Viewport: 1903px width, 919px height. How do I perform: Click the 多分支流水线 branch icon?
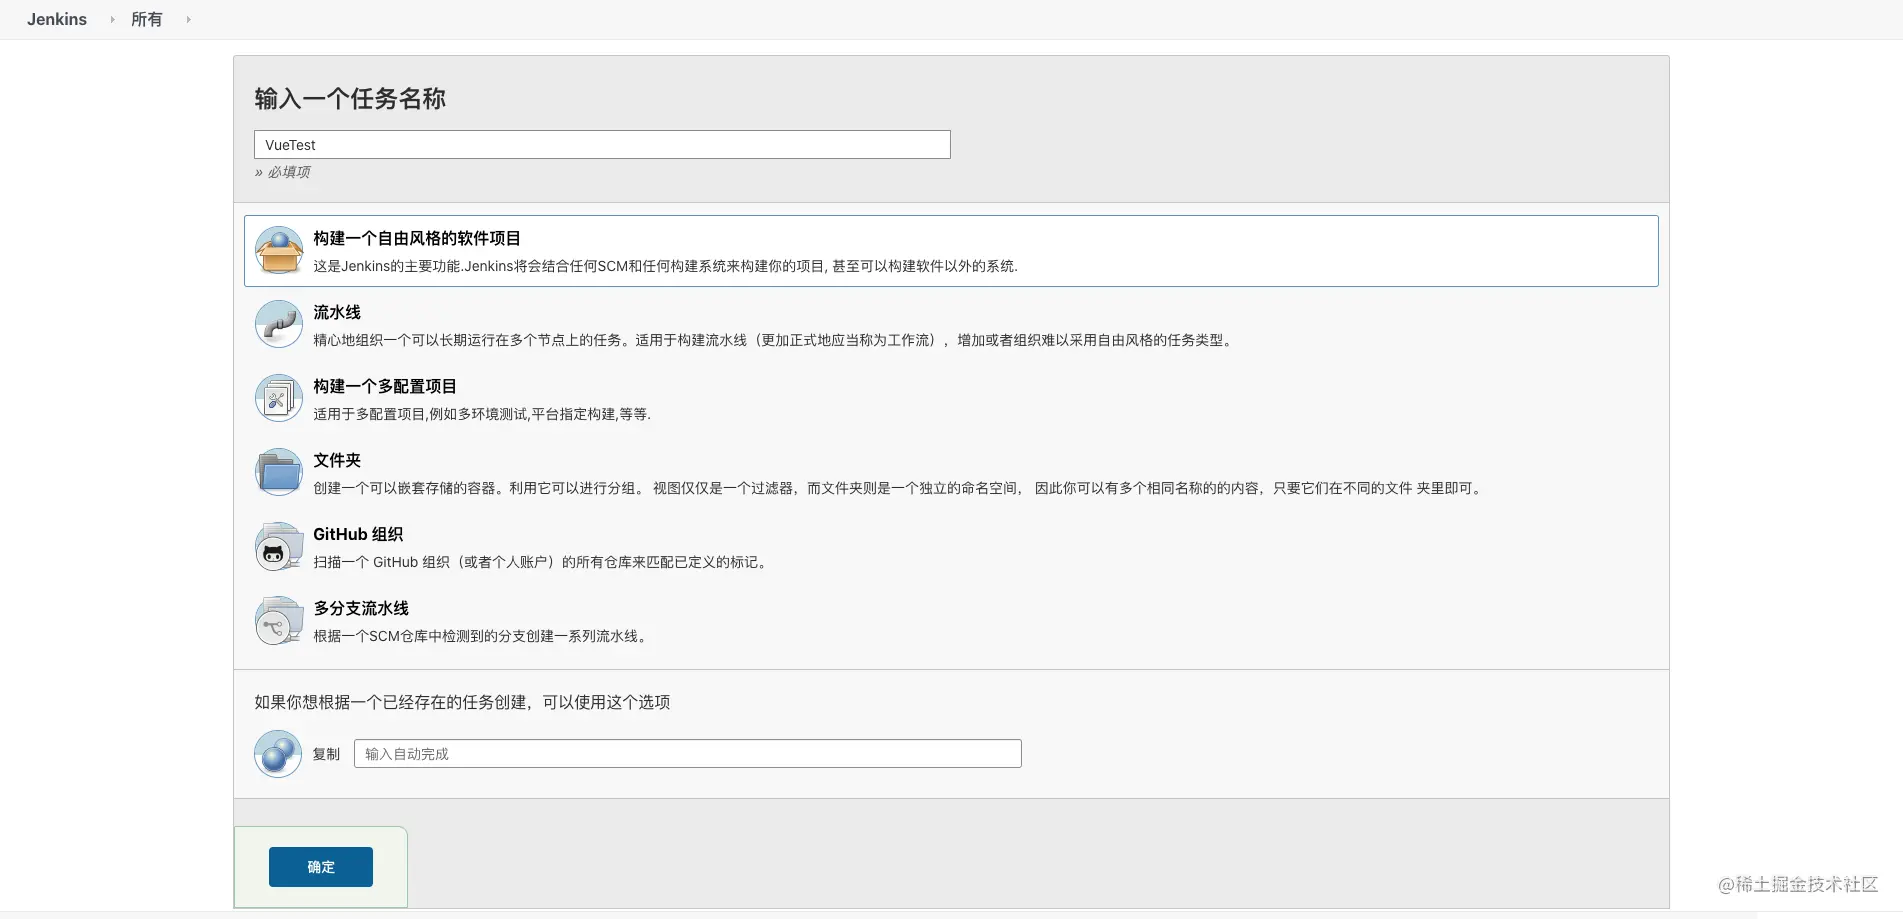pyautogui.click(x=279, y=620)
